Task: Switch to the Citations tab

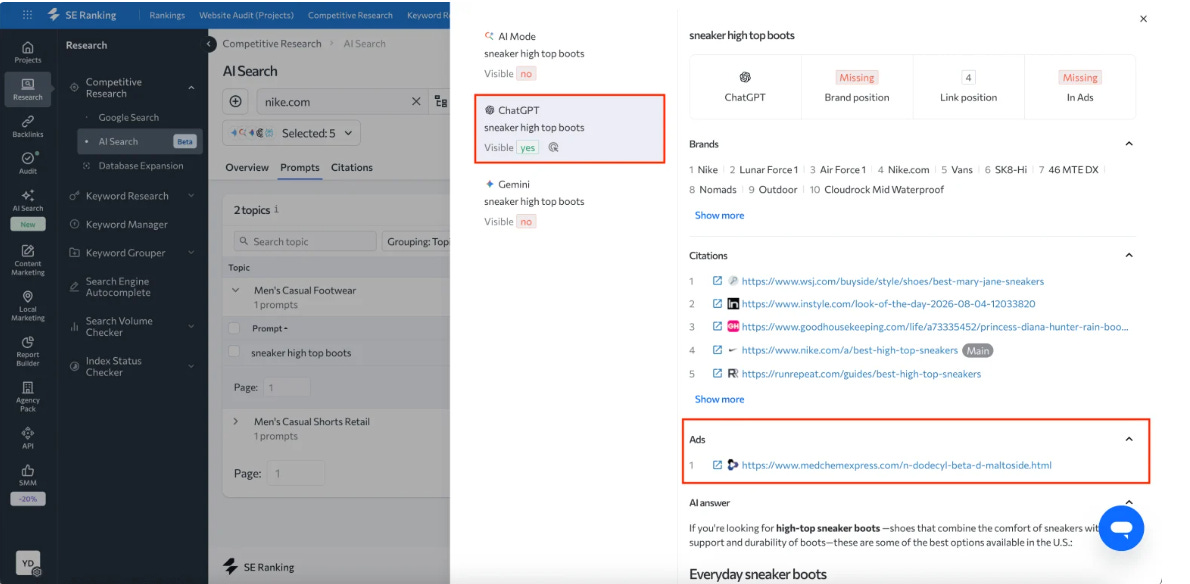Action: (x=352, y=168)
